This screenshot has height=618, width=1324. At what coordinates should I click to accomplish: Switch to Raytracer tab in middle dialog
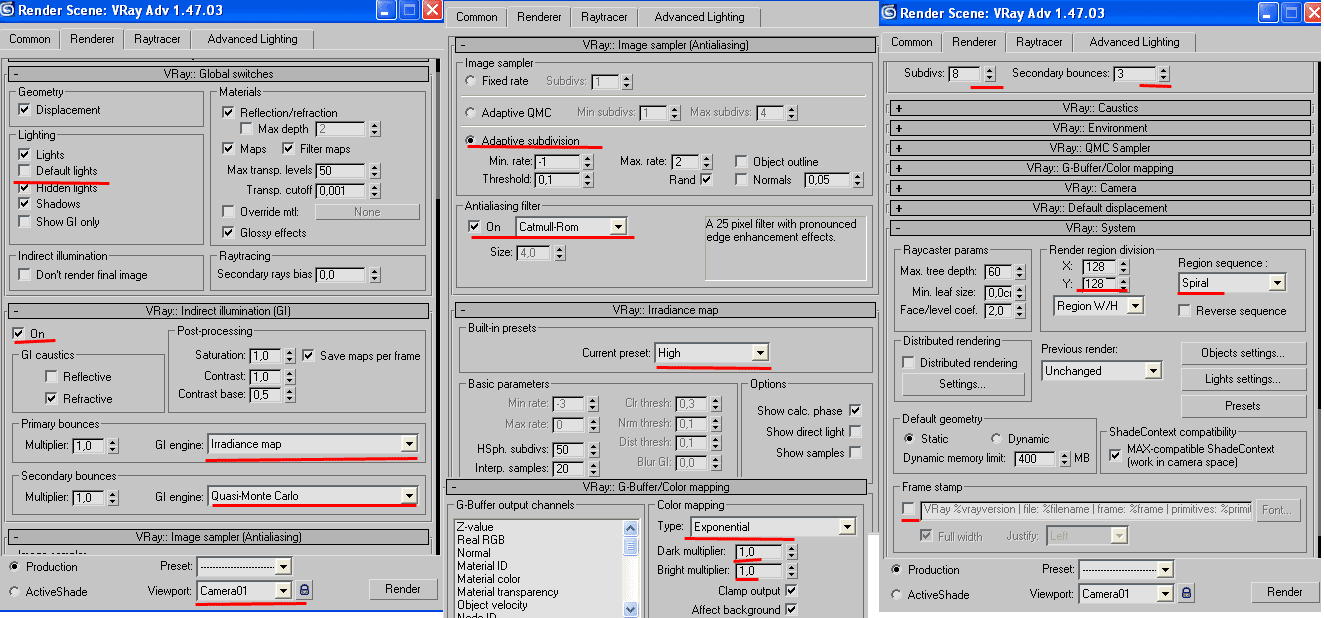point(603,17)
